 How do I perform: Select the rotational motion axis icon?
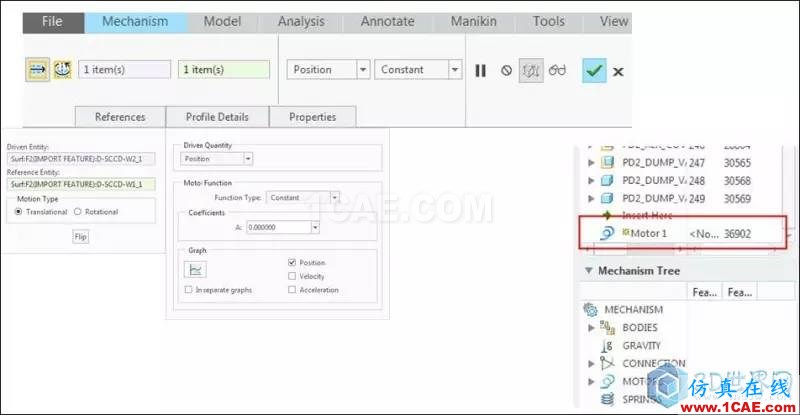63,70
